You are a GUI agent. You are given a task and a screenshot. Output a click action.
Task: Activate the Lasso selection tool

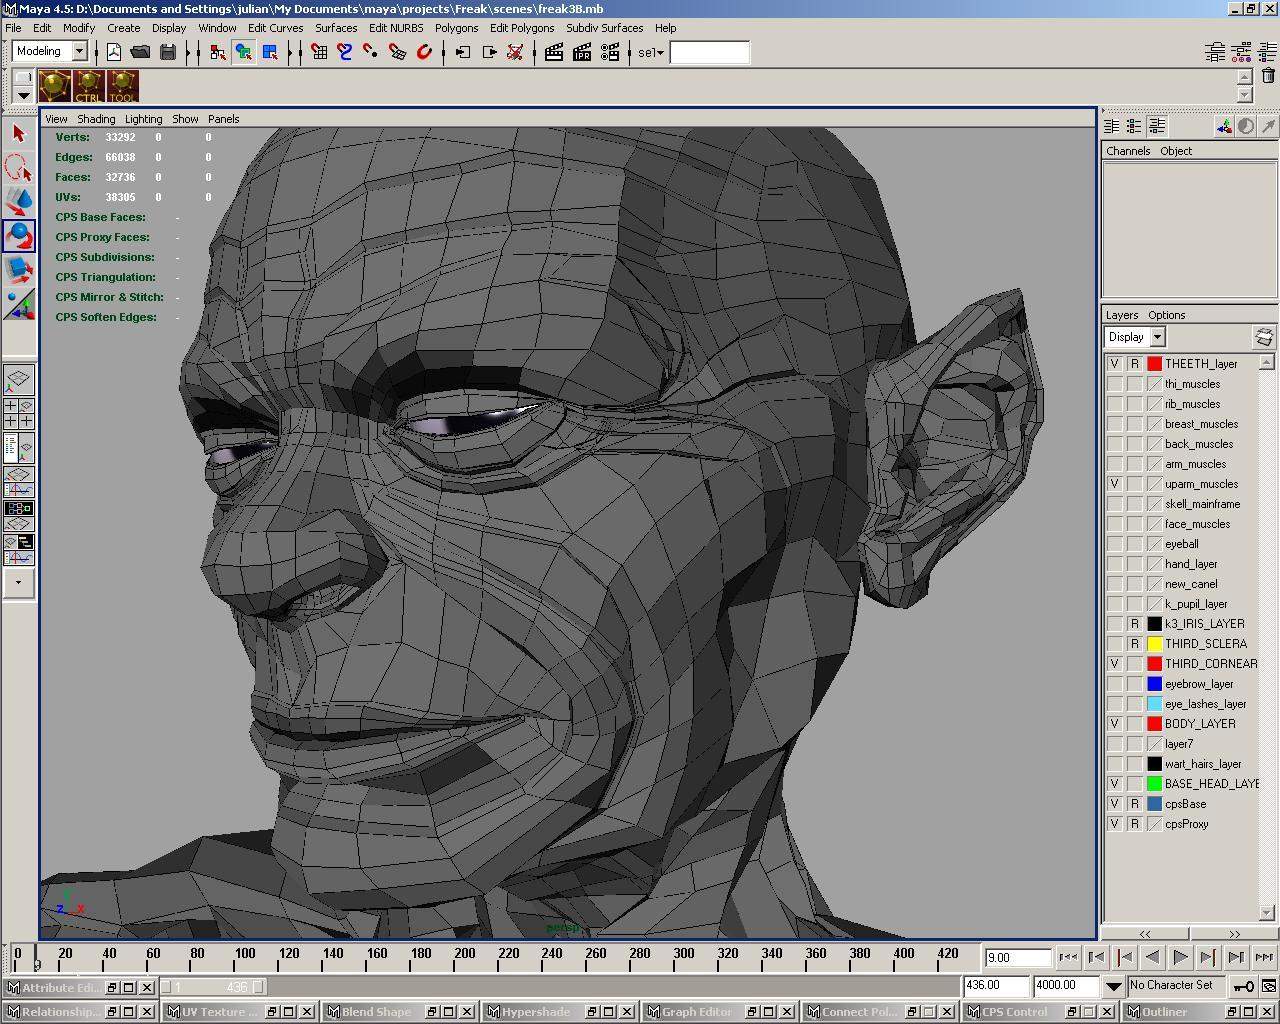pos(18,166)
